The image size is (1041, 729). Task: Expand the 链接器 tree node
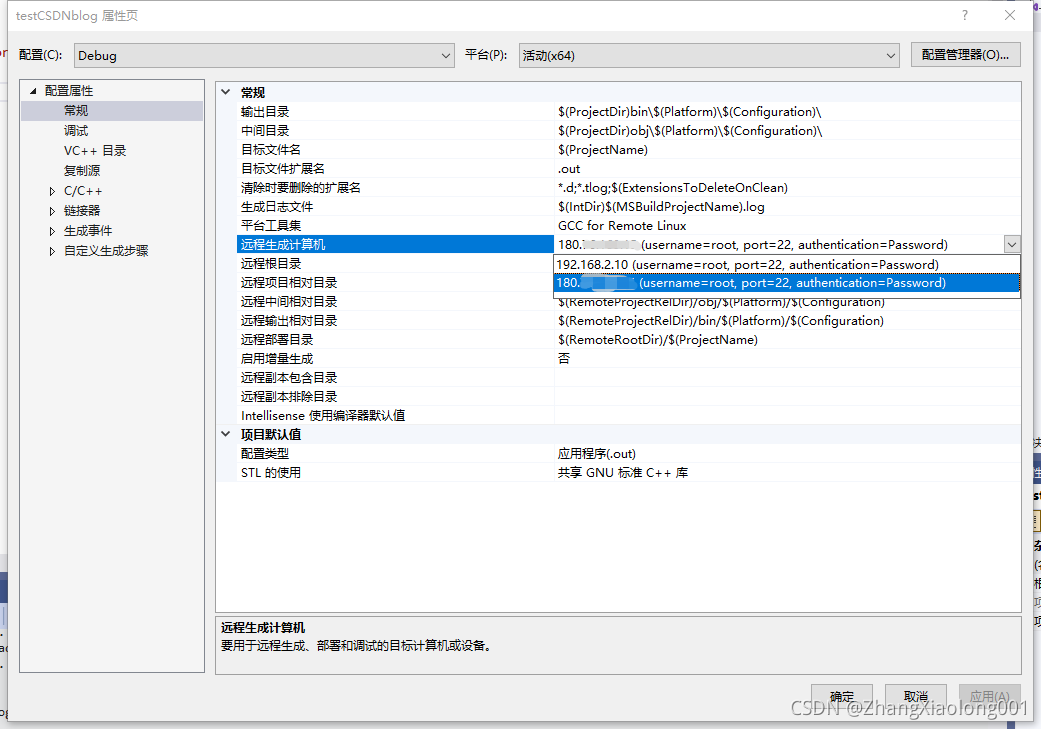coord(52,211)
